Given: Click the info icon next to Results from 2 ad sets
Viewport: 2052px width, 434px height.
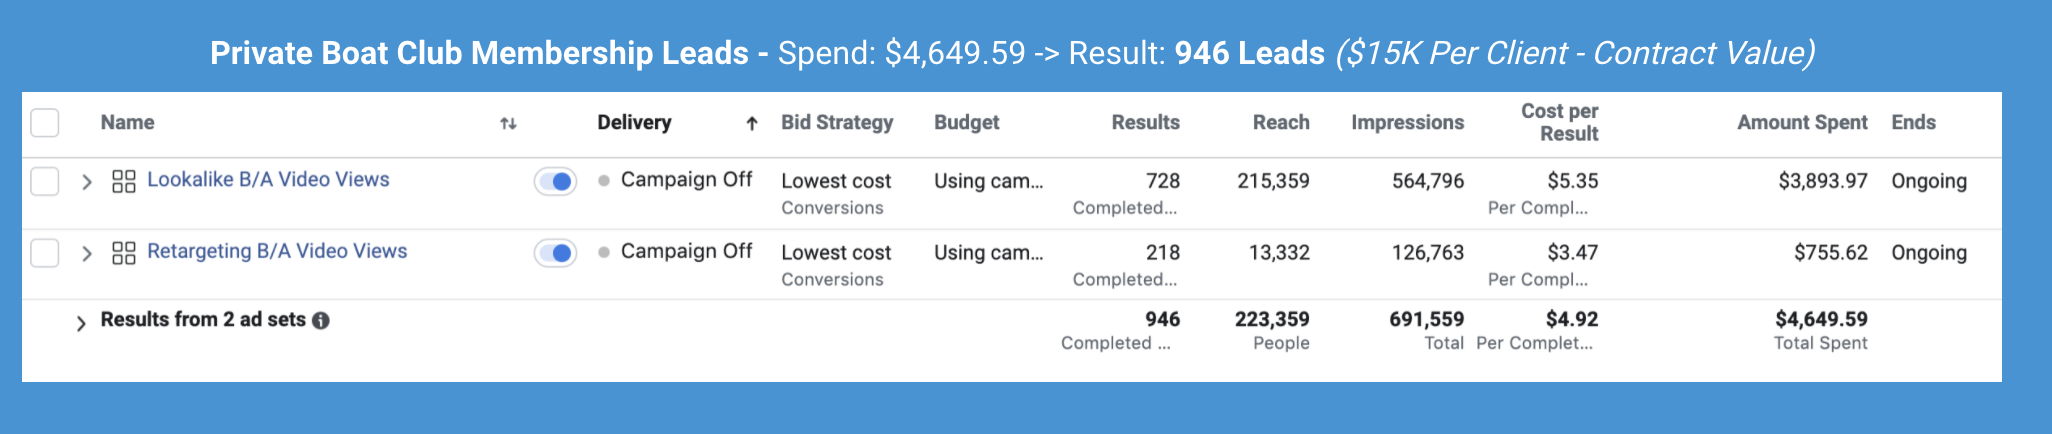Looking at the screenshot, I should pos(320,321).
